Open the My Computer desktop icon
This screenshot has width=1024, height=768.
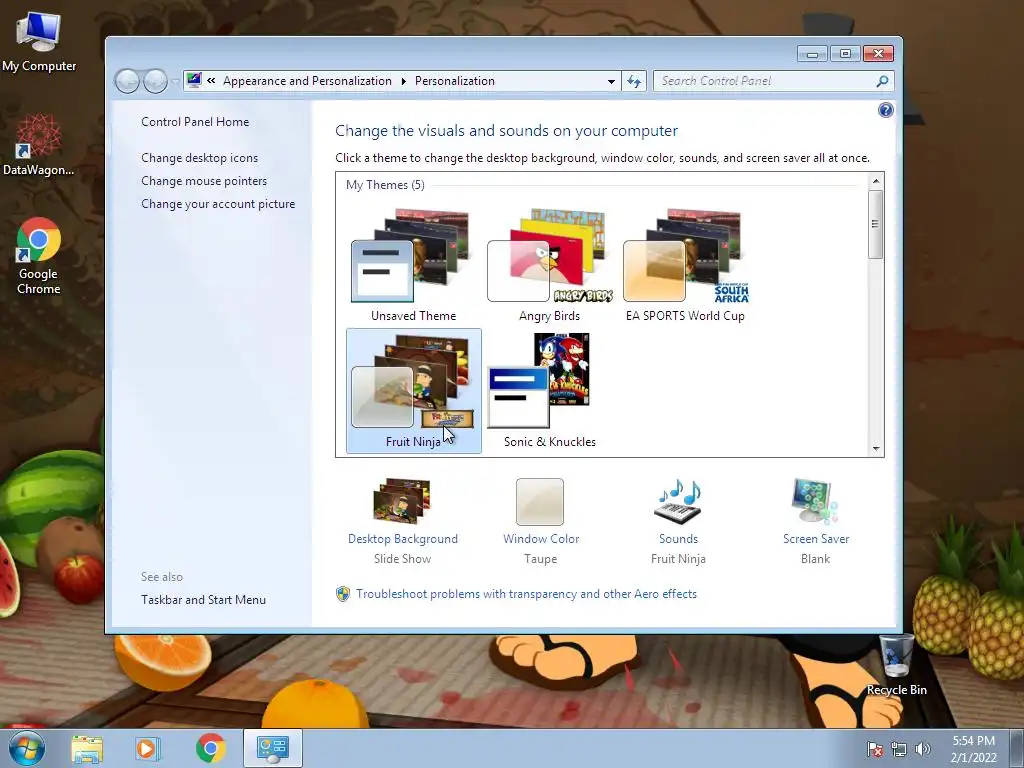[x=39, y=41]
